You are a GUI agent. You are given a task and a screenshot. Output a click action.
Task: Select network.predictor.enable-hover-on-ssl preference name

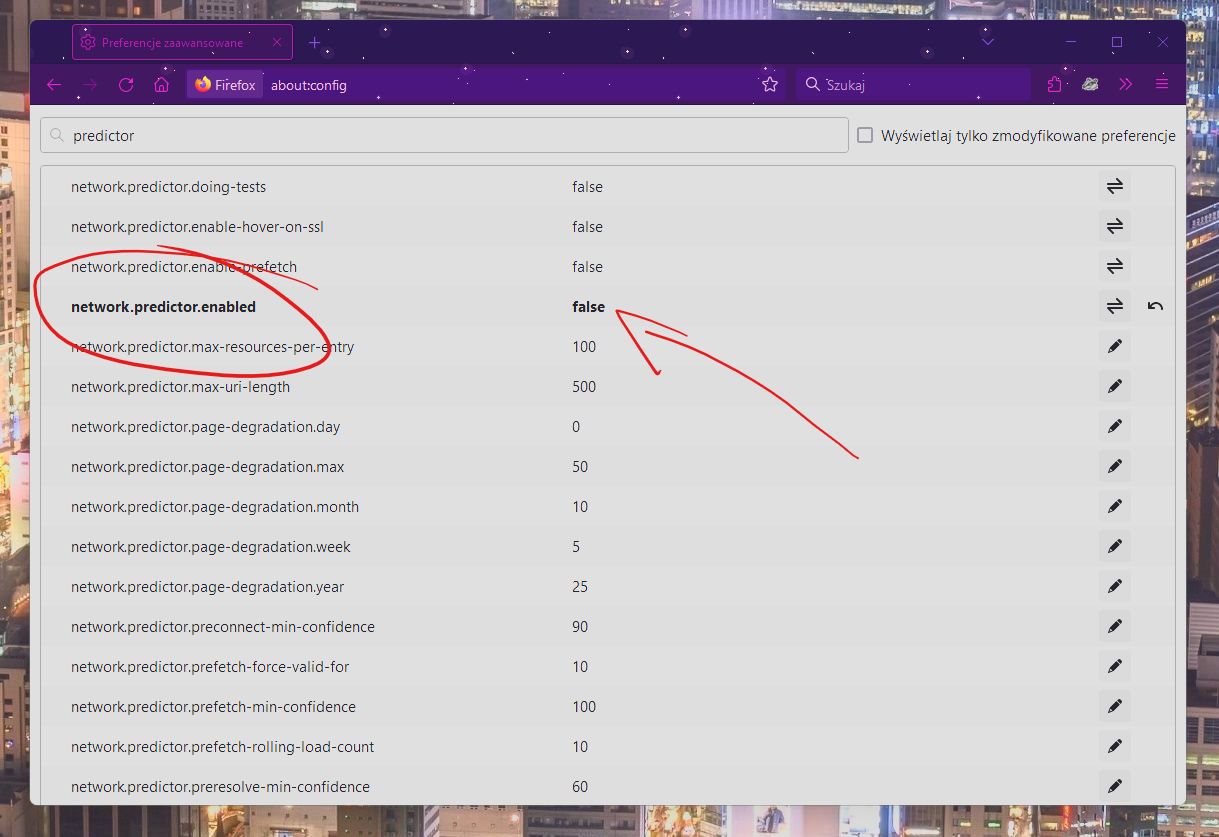pos(197,227)
